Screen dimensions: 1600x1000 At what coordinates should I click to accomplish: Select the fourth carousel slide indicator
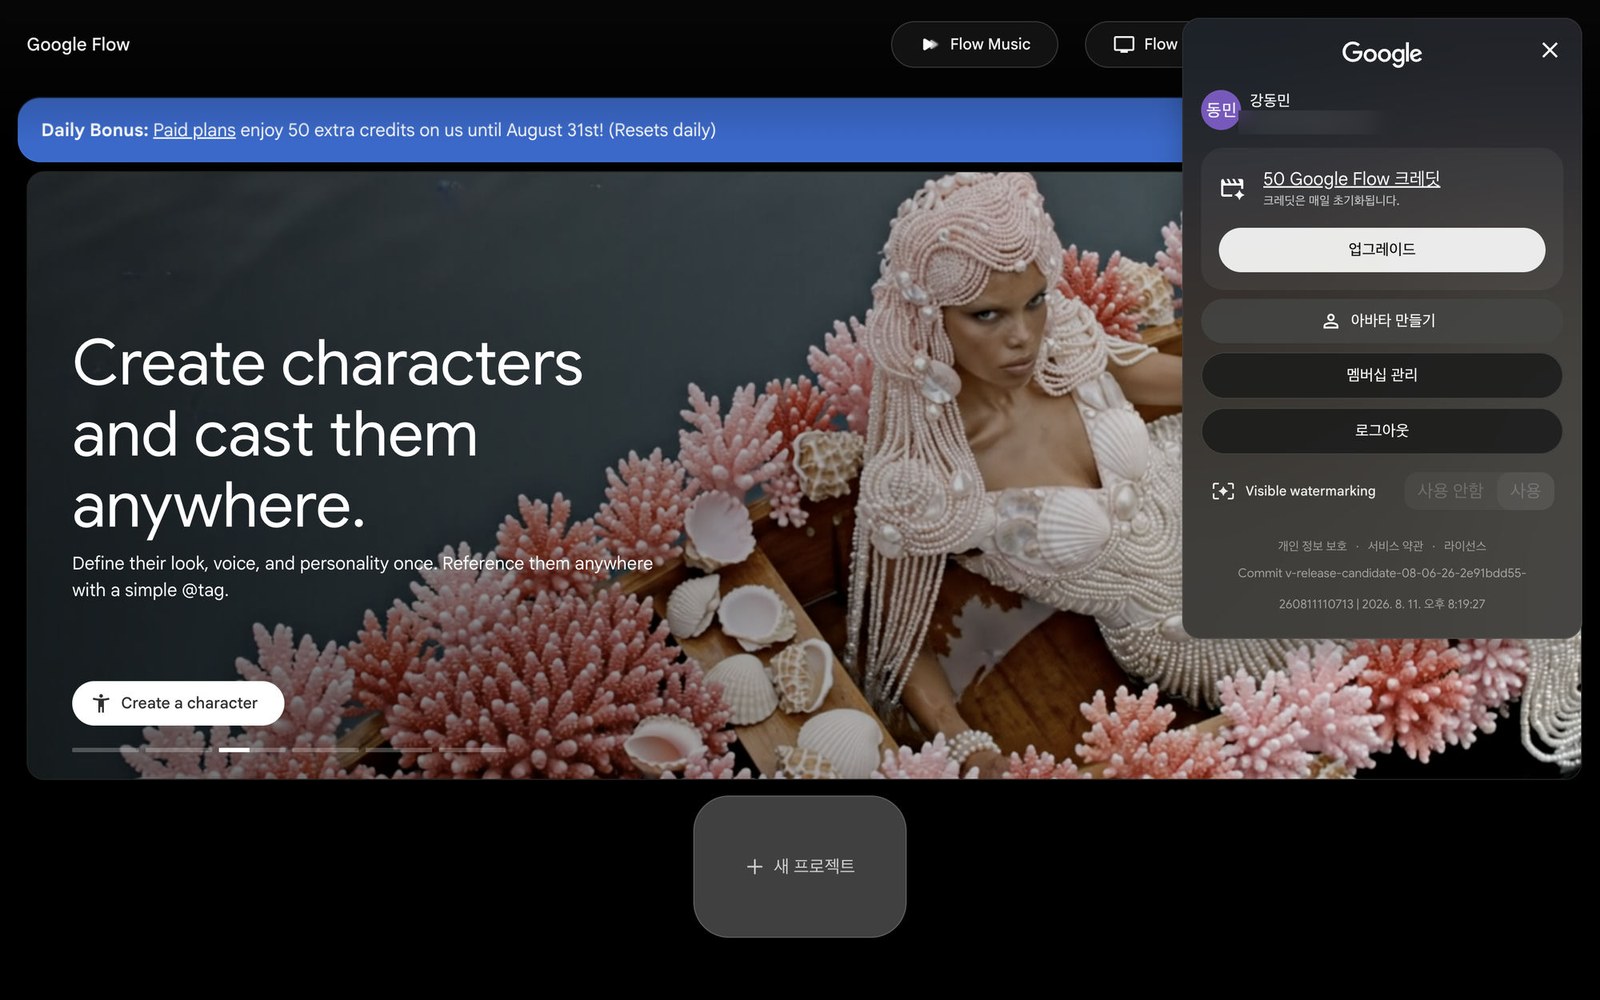[x=325, y=749]
